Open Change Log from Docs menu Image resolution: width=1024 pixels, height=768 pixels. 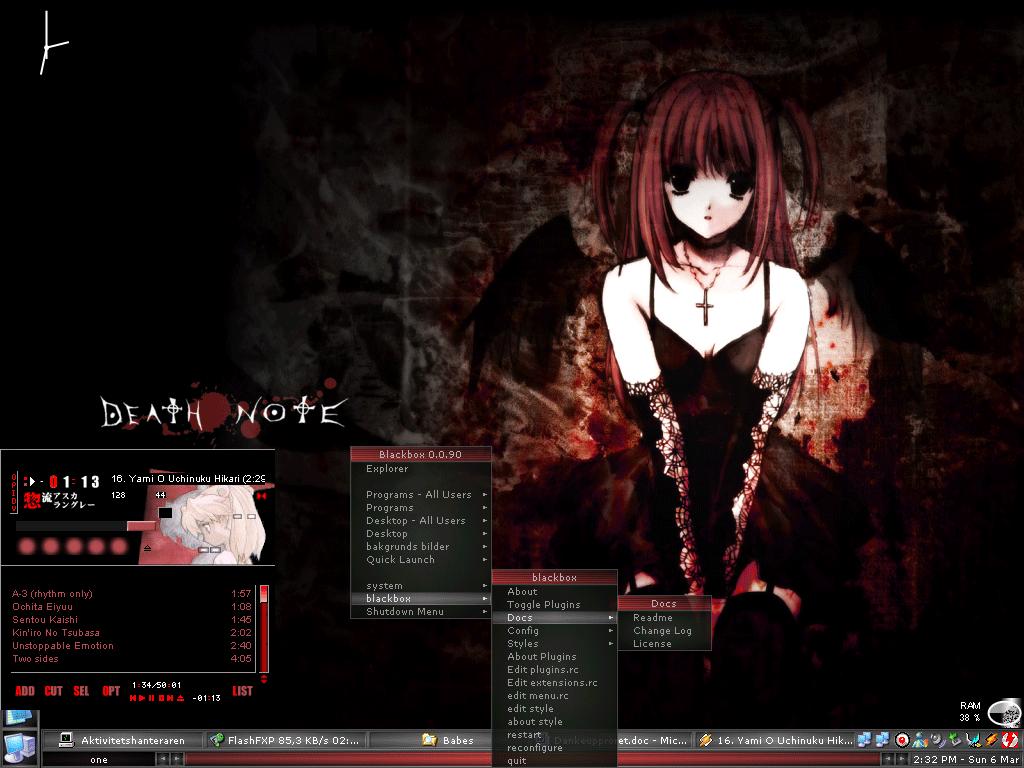664,631
